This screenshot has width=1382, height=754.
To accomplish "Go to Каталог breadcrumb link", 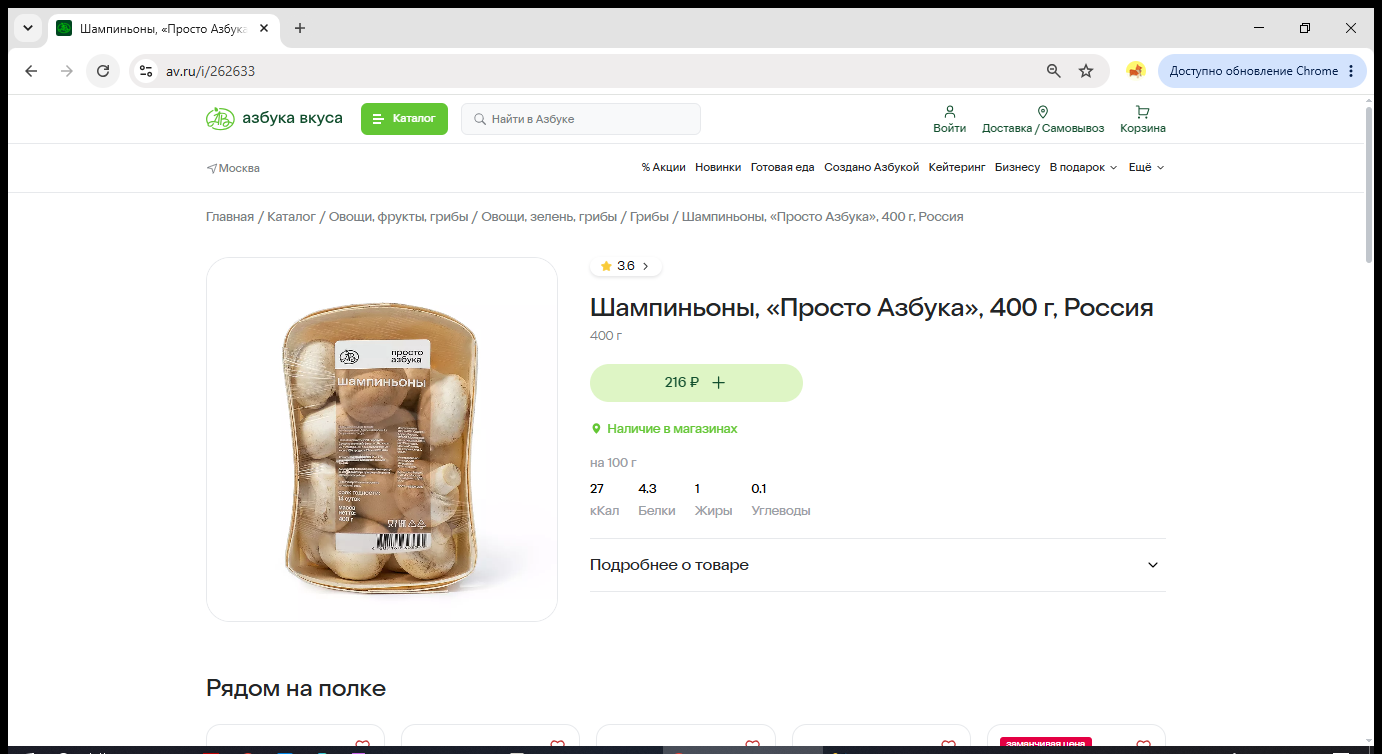I will (291, 217).
